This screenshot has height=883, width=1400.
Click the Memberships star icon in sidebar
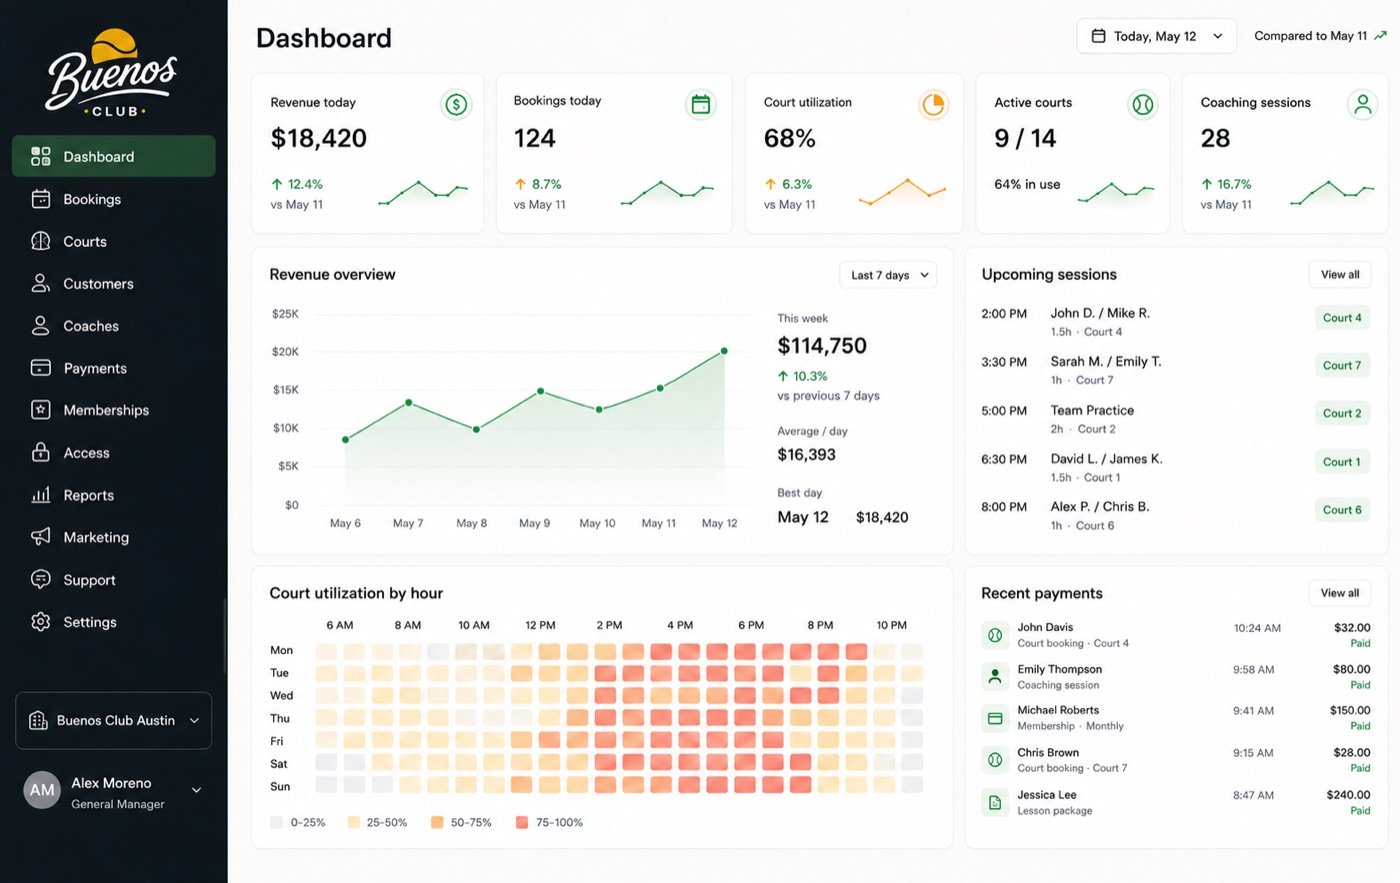point(41,410)
